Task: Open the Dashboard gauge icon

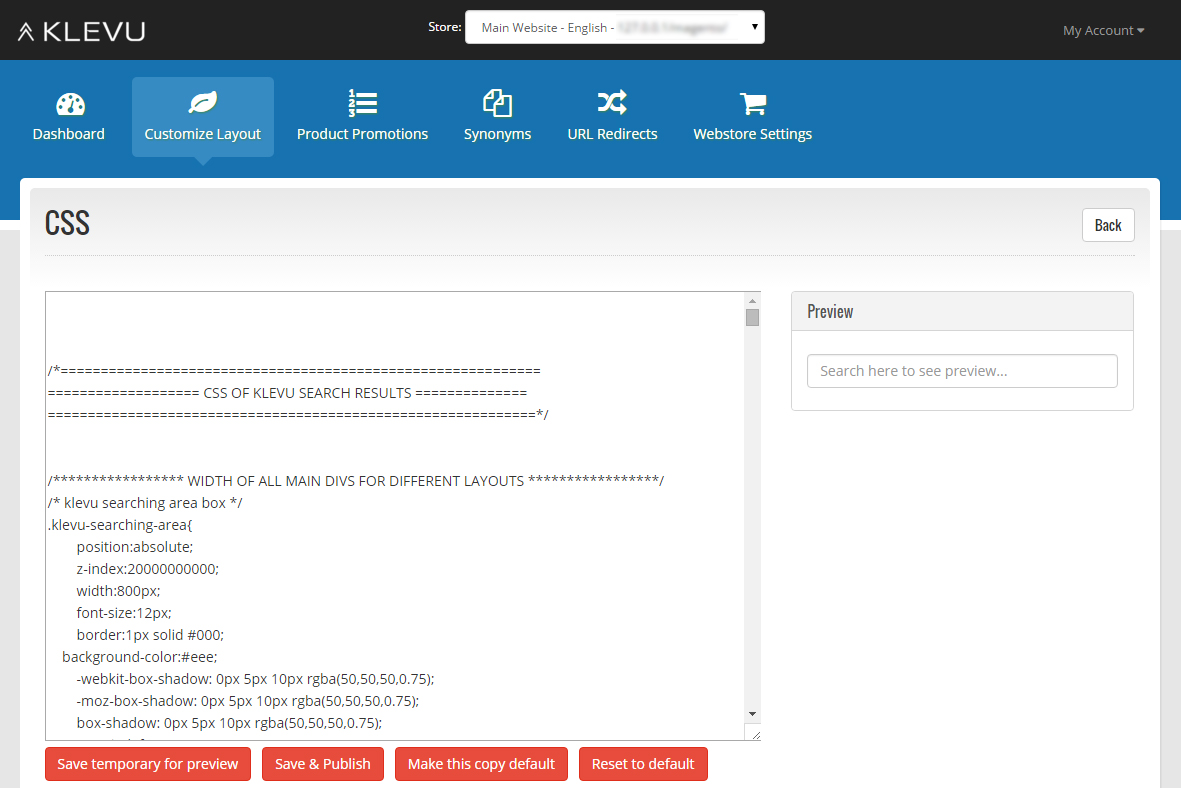Action: click(71, 104)
